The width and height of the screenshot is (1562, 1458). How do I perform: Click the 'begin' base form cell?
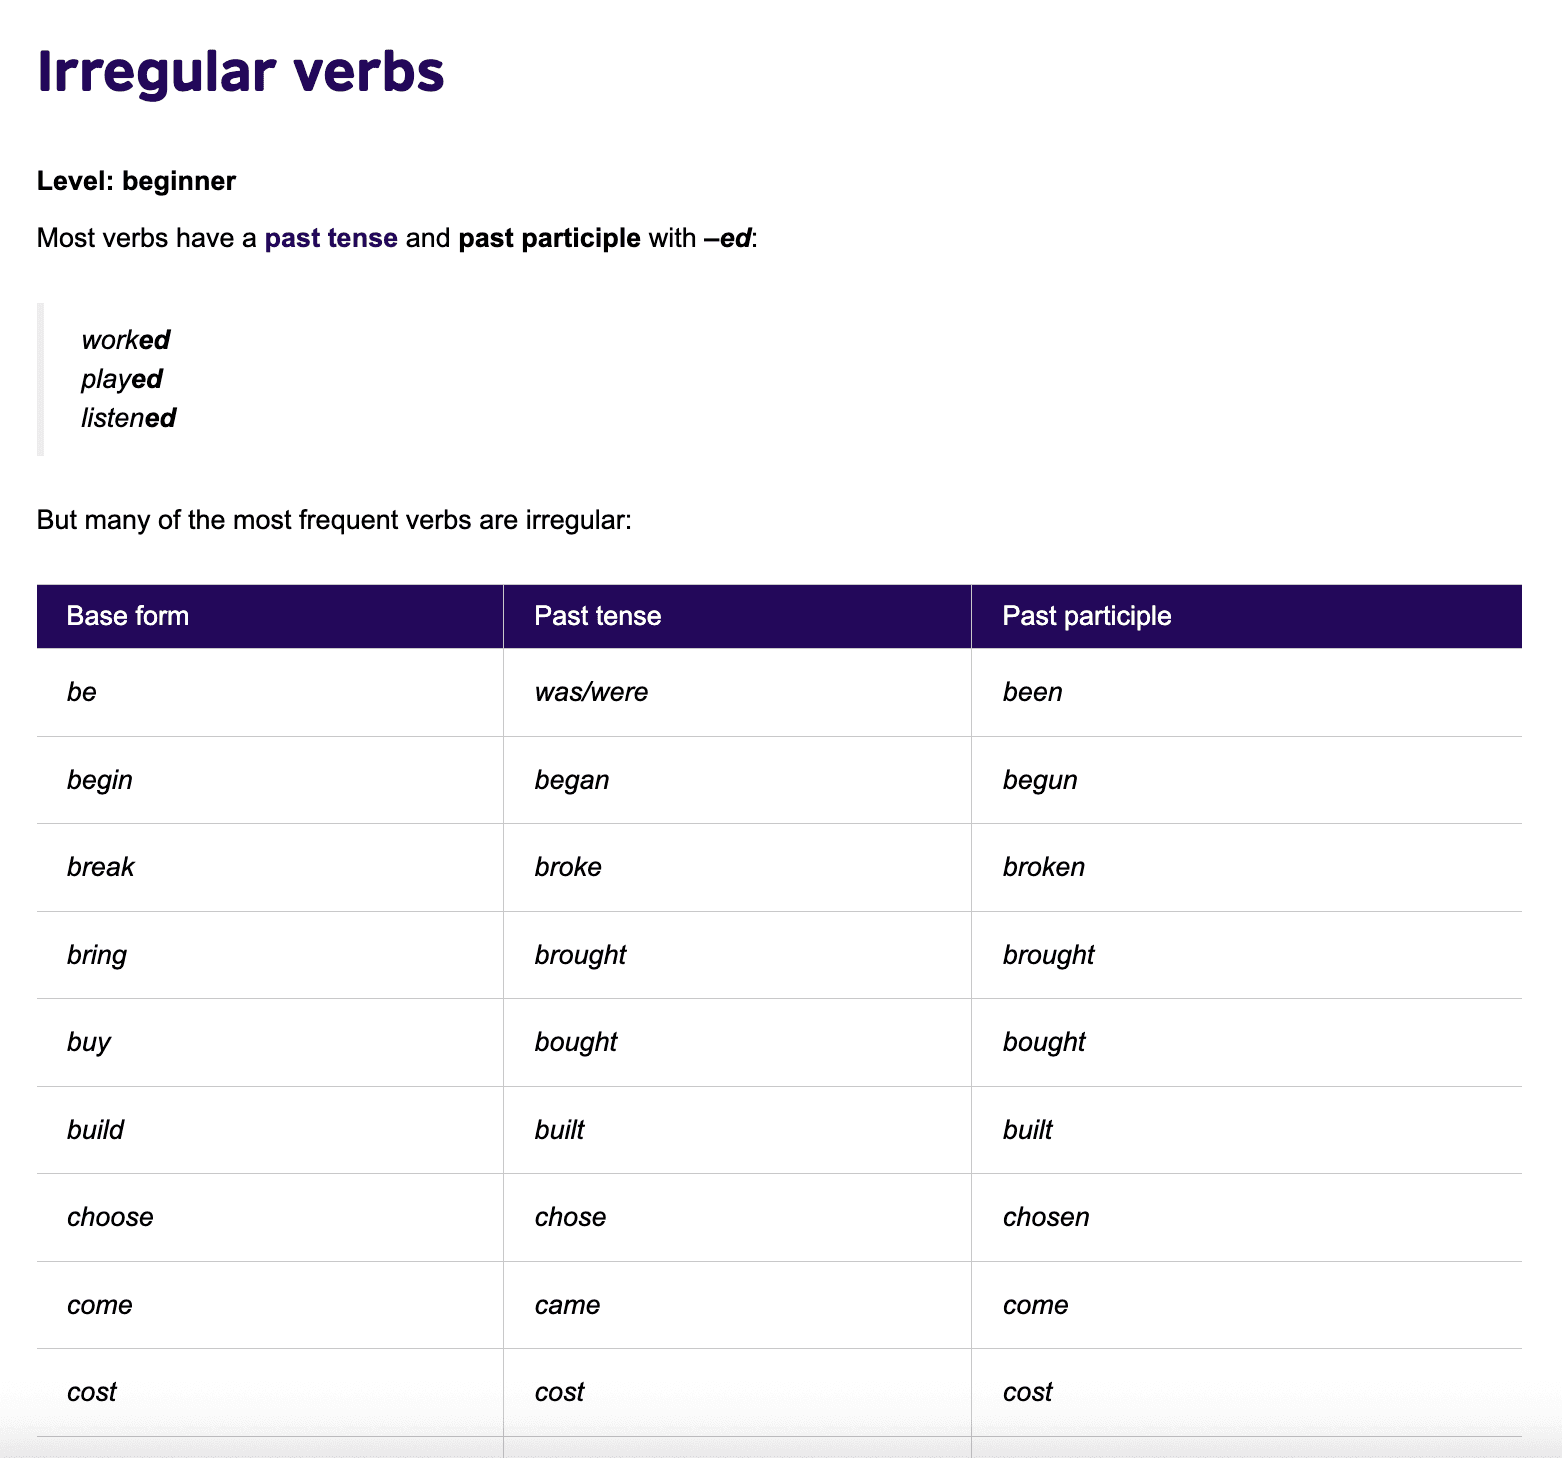click(99, 780)
